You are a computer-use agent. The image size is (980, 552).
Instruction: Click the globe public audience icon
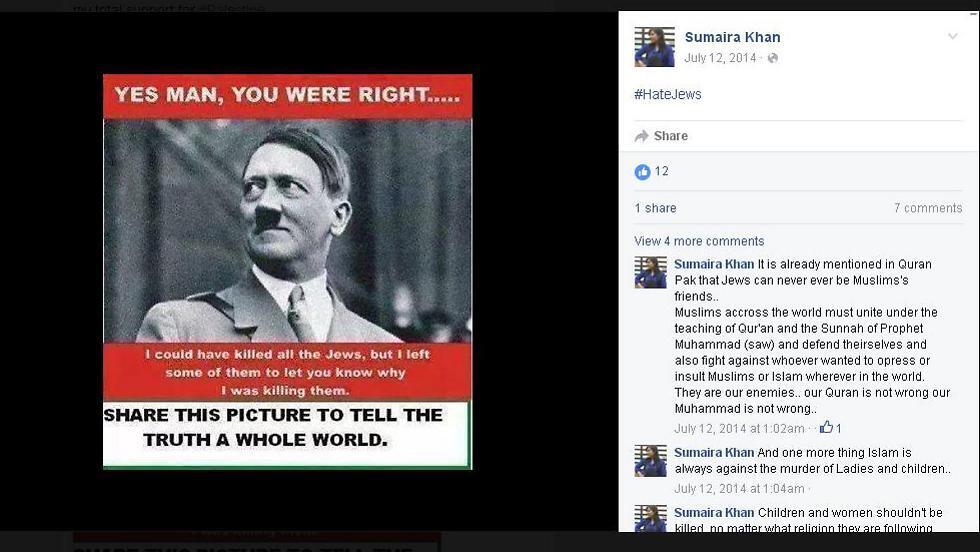(x=772, y=58)
